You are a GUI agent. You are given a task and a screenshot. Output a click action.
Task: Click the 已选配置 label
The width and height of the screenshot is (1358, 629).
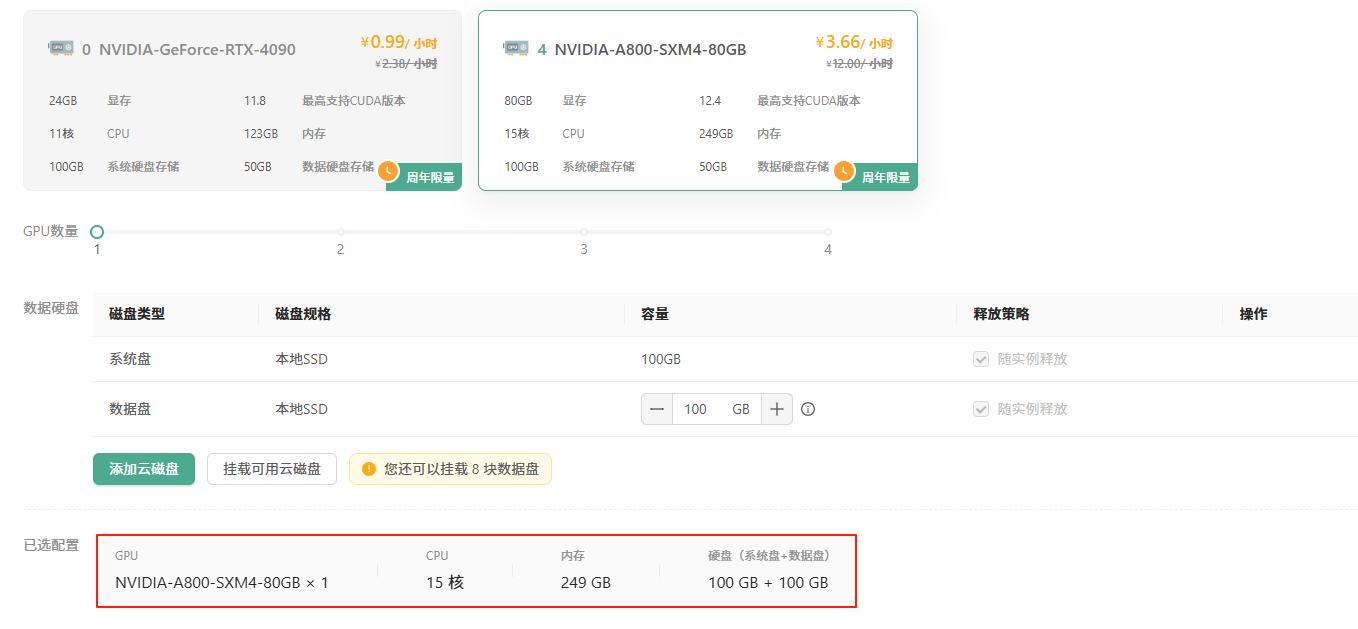coord(51,545)
